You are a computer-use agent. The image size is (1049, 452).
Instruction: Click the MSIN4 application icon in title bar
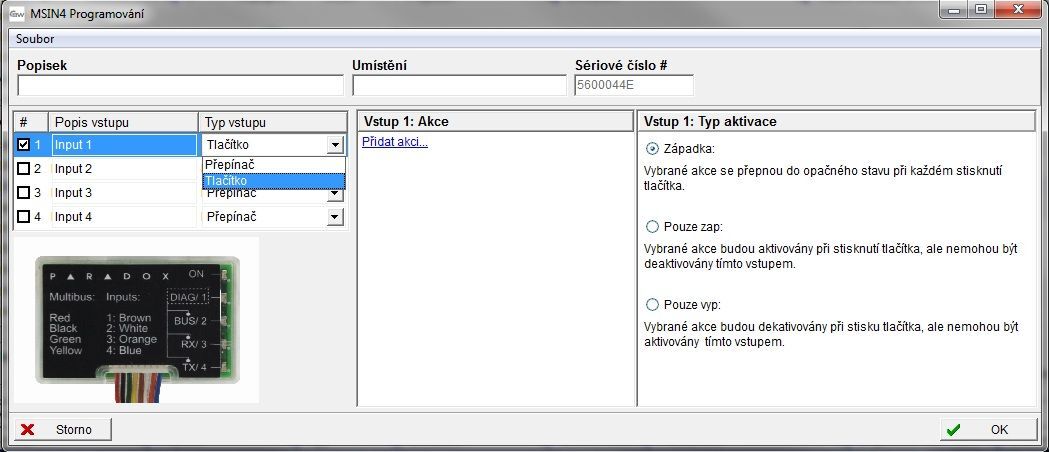pos(17,11)
